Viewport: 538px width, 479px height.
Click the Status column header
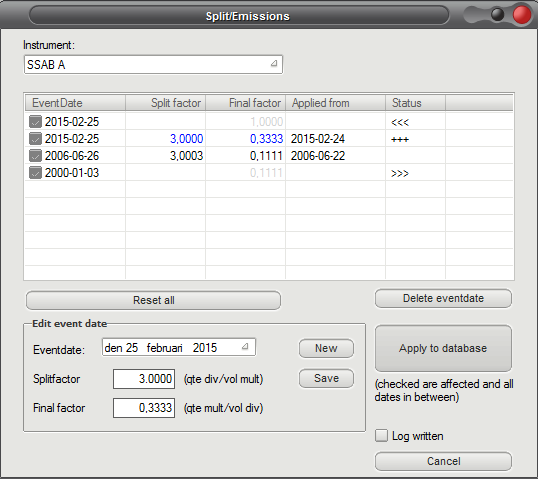pyautogui.click(x=416, y=103)
